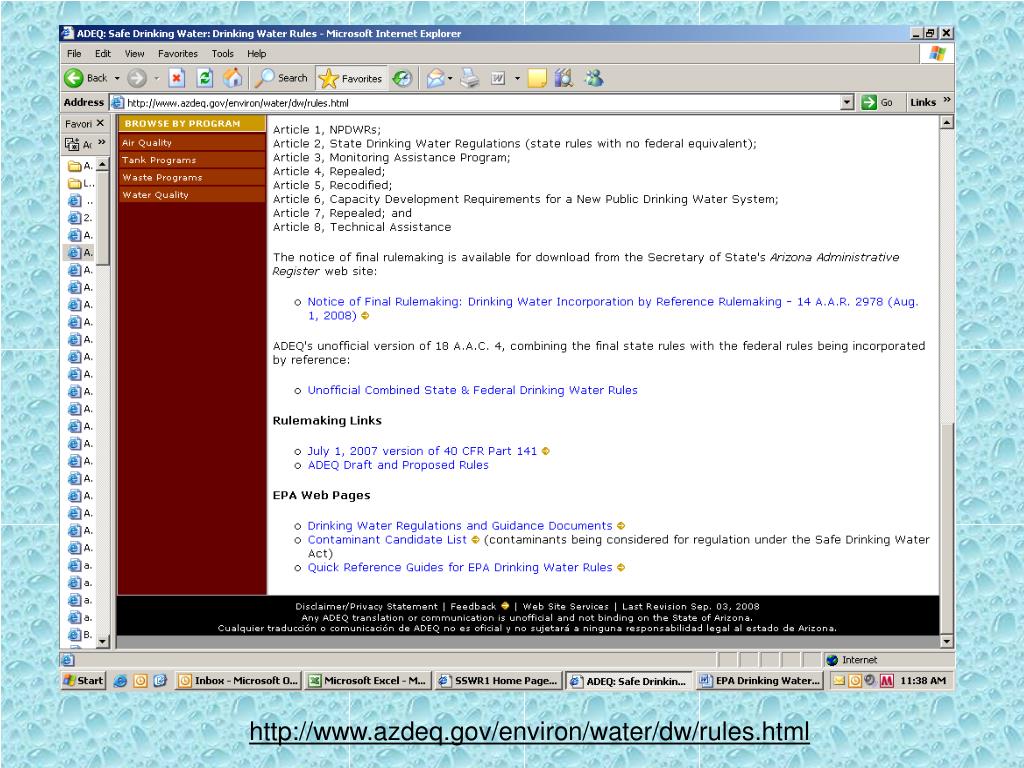This screenshot has width=1024, height=768.
Task: Switch to EPA Drinking Water taskbar button
Action: pos(760,680)
